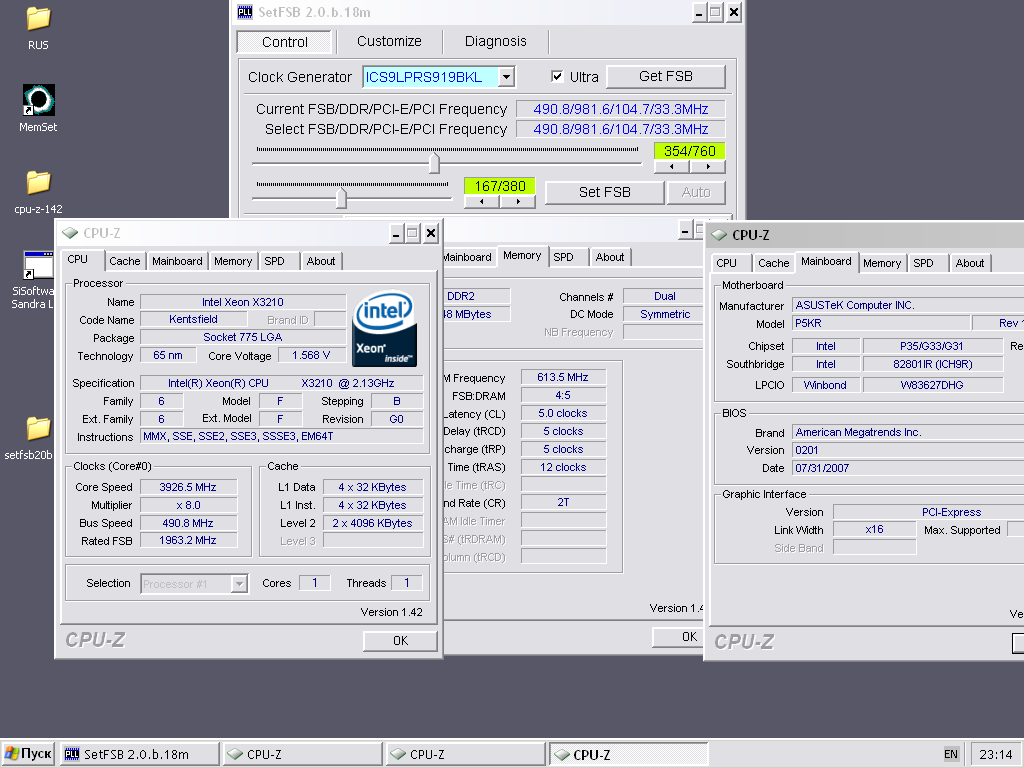The image size is (1024, 768).
Task: Open the cpu-z-142 folder icon
Action: pos(39,183)
